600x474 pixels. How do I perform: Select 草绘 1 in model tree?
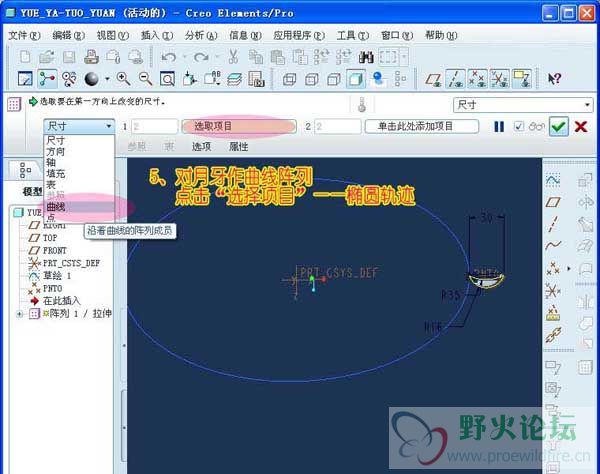[x=50, y=275]
